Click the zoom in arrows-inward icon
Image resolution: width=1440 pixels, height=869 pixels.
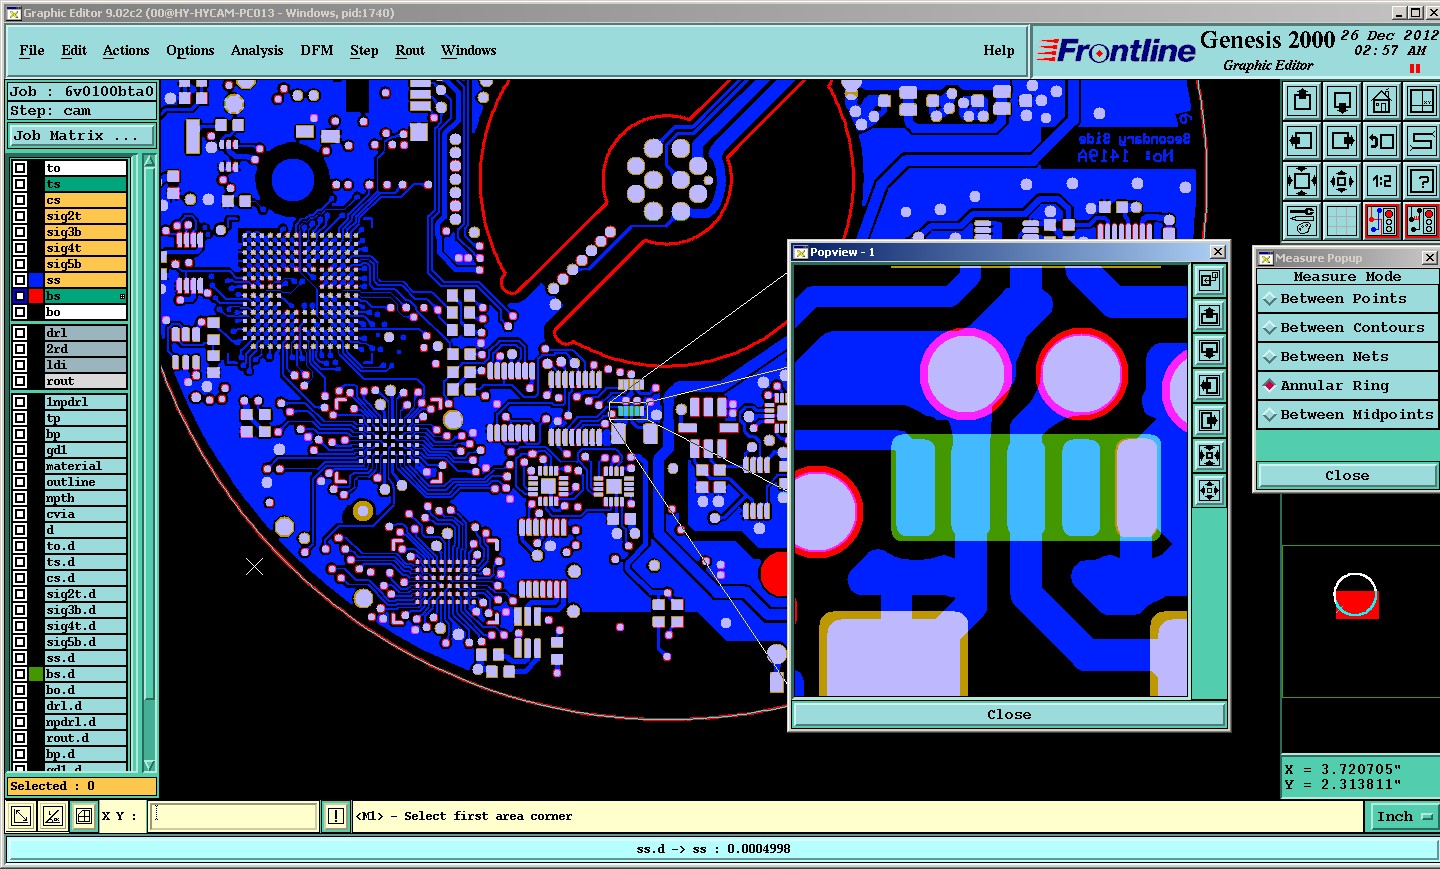click(x=1302, y=181)
